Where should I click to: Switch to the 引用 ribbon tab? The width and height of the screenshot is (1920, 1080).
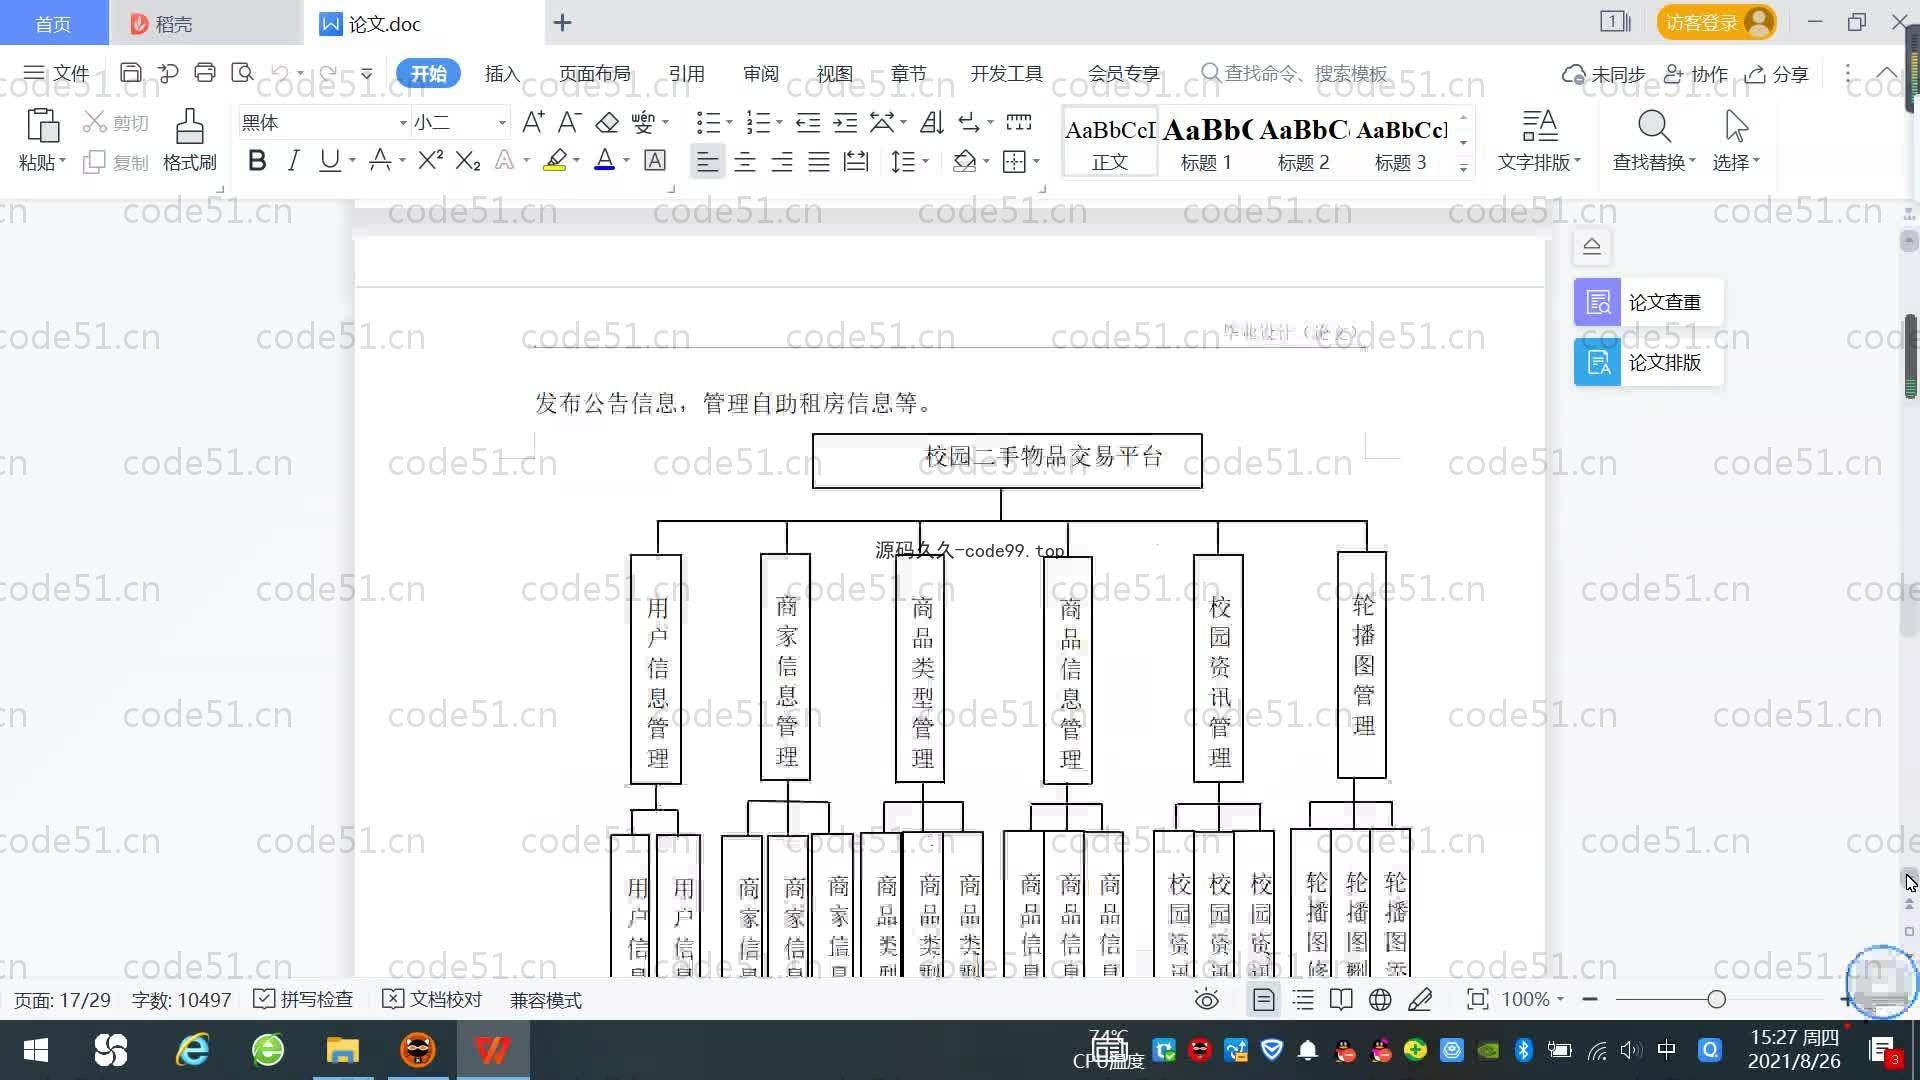click(x=687, y=73)
